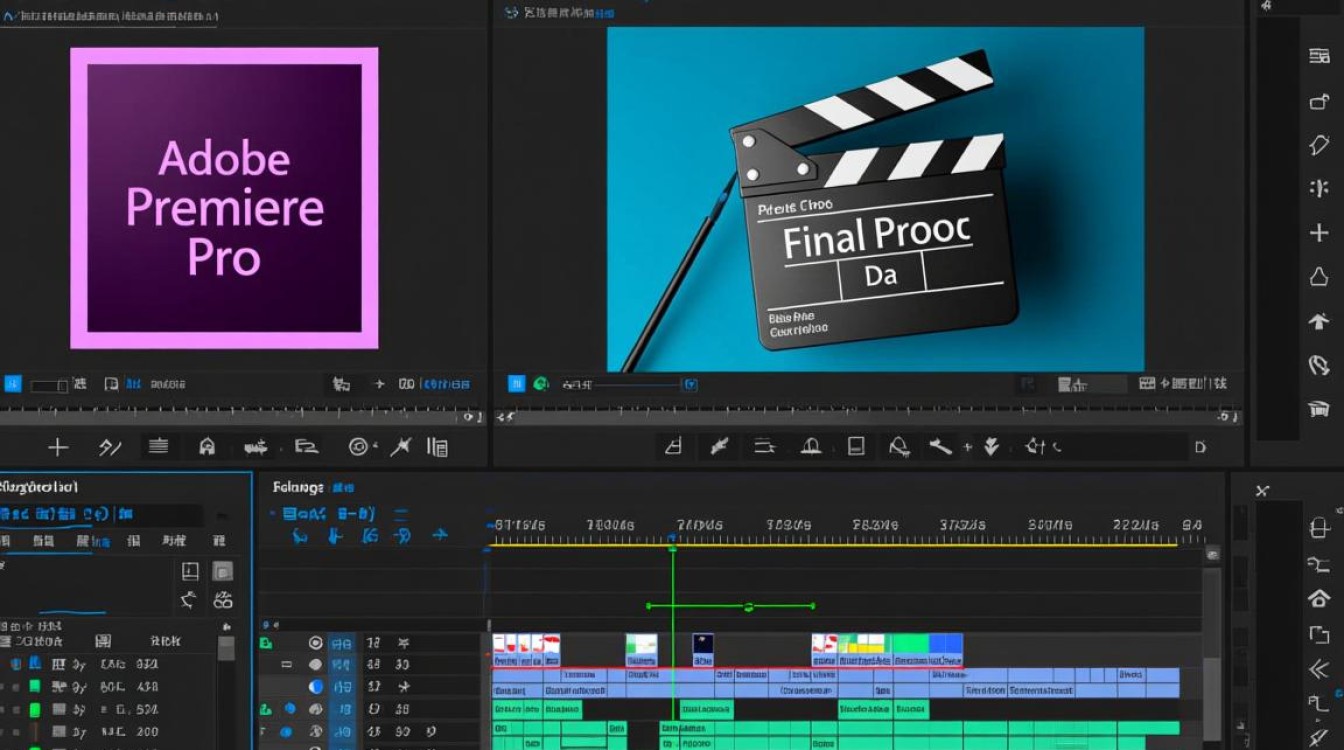Toggle the blue square button under source monitor
This screenshot has height=750, width=1344.
click(13, 383)
